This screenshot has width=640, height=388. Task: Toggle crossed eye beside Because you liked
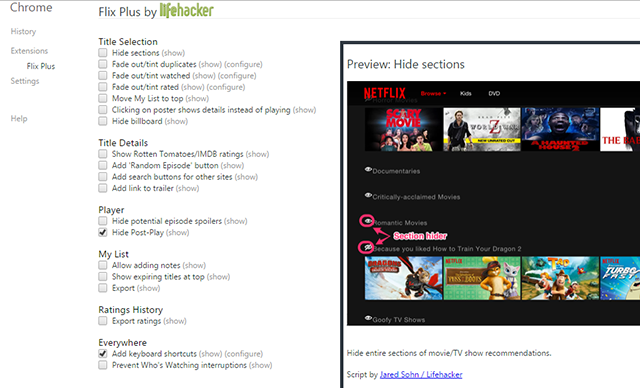click(x=367, y=247)
